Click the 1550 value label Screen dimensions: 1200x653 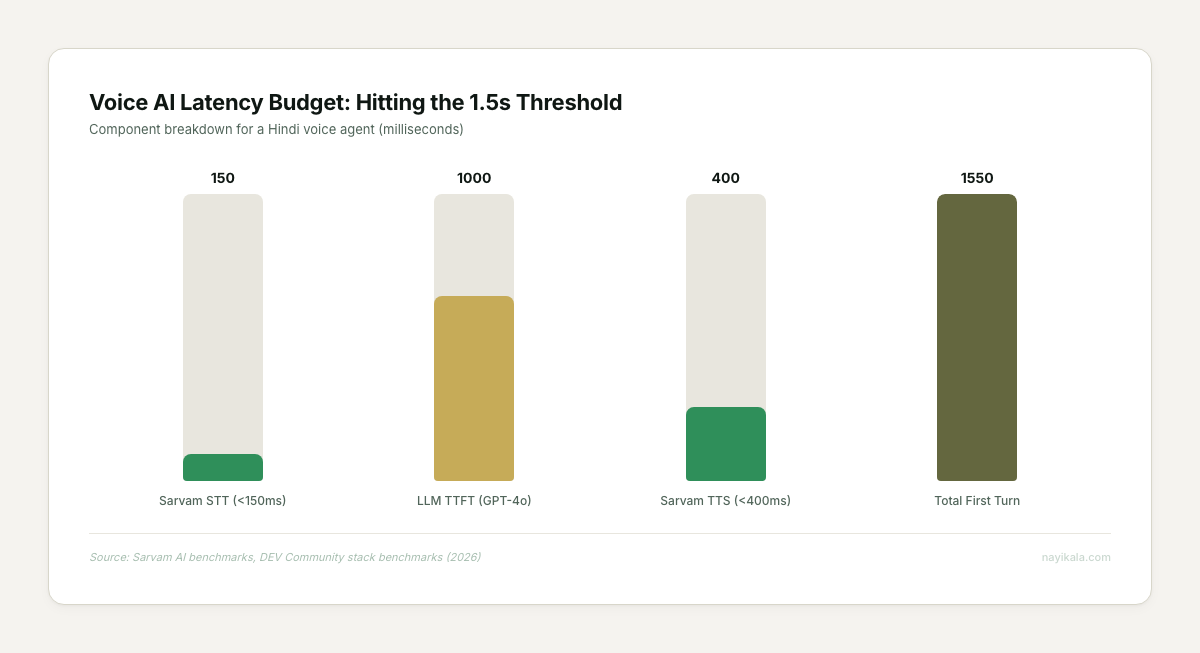[977, 178]
